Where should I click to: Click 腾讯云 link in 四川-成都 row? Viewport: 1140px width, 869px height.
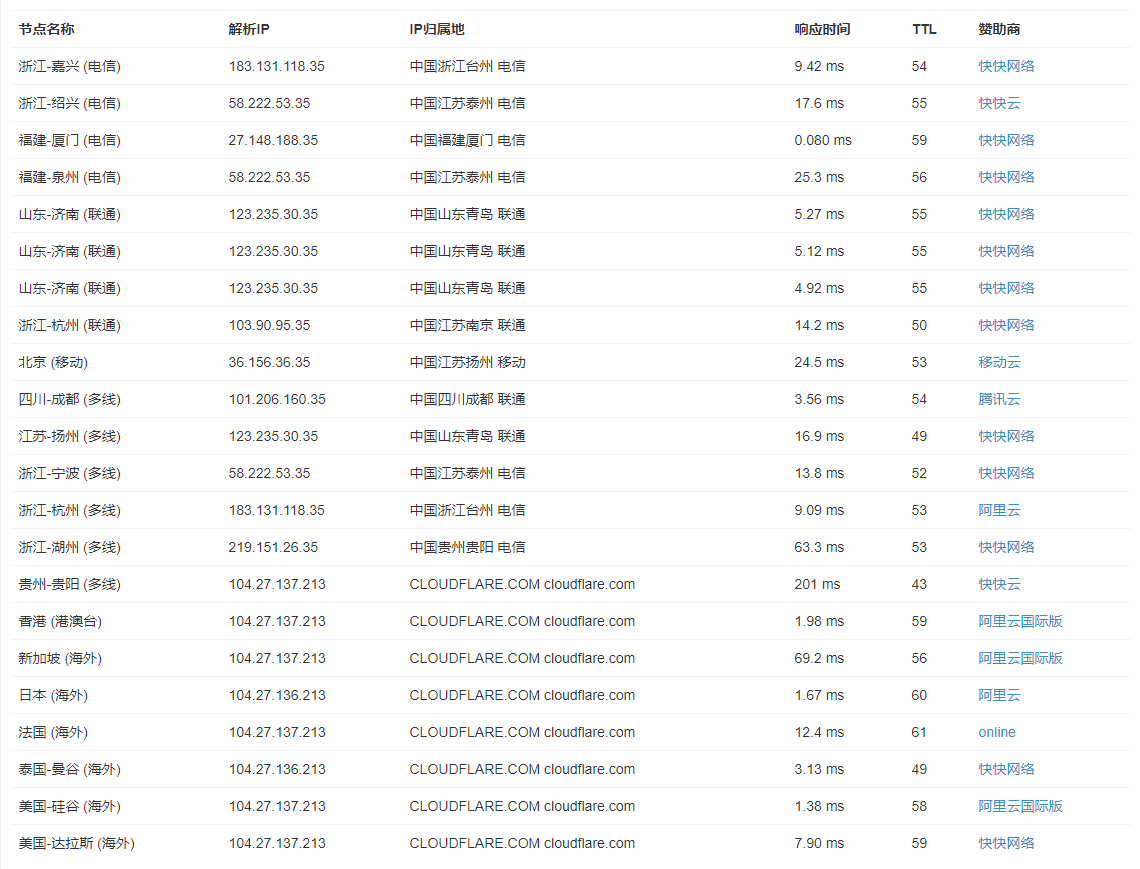coord(999,399)
